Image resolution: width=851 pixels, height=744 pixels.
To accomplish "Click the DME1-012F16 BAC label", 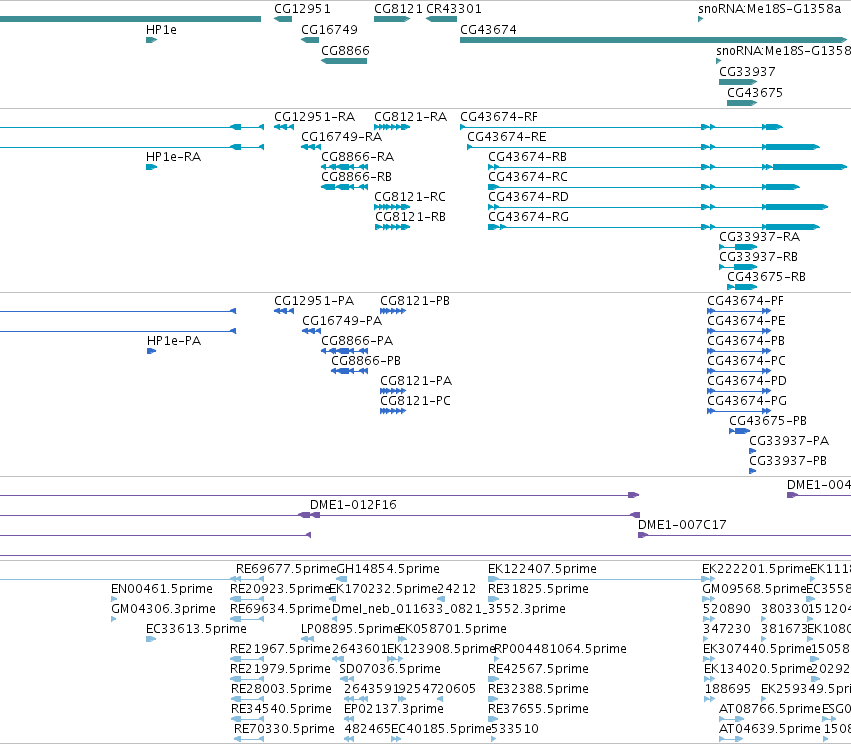I will [x=353, y=505].
